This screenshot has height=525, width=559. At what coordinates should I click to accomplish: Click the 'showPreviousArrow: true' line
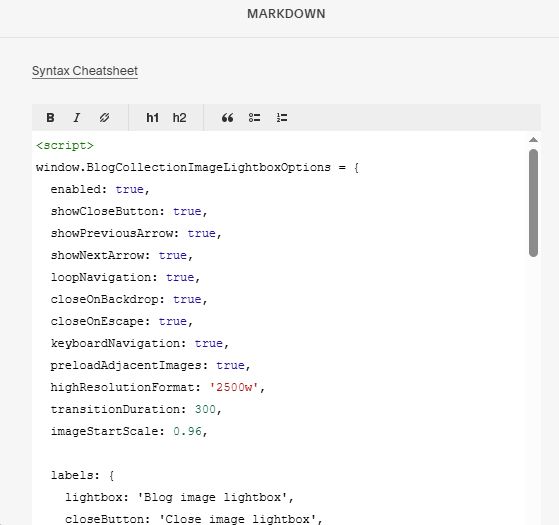[x=136, y=233]
